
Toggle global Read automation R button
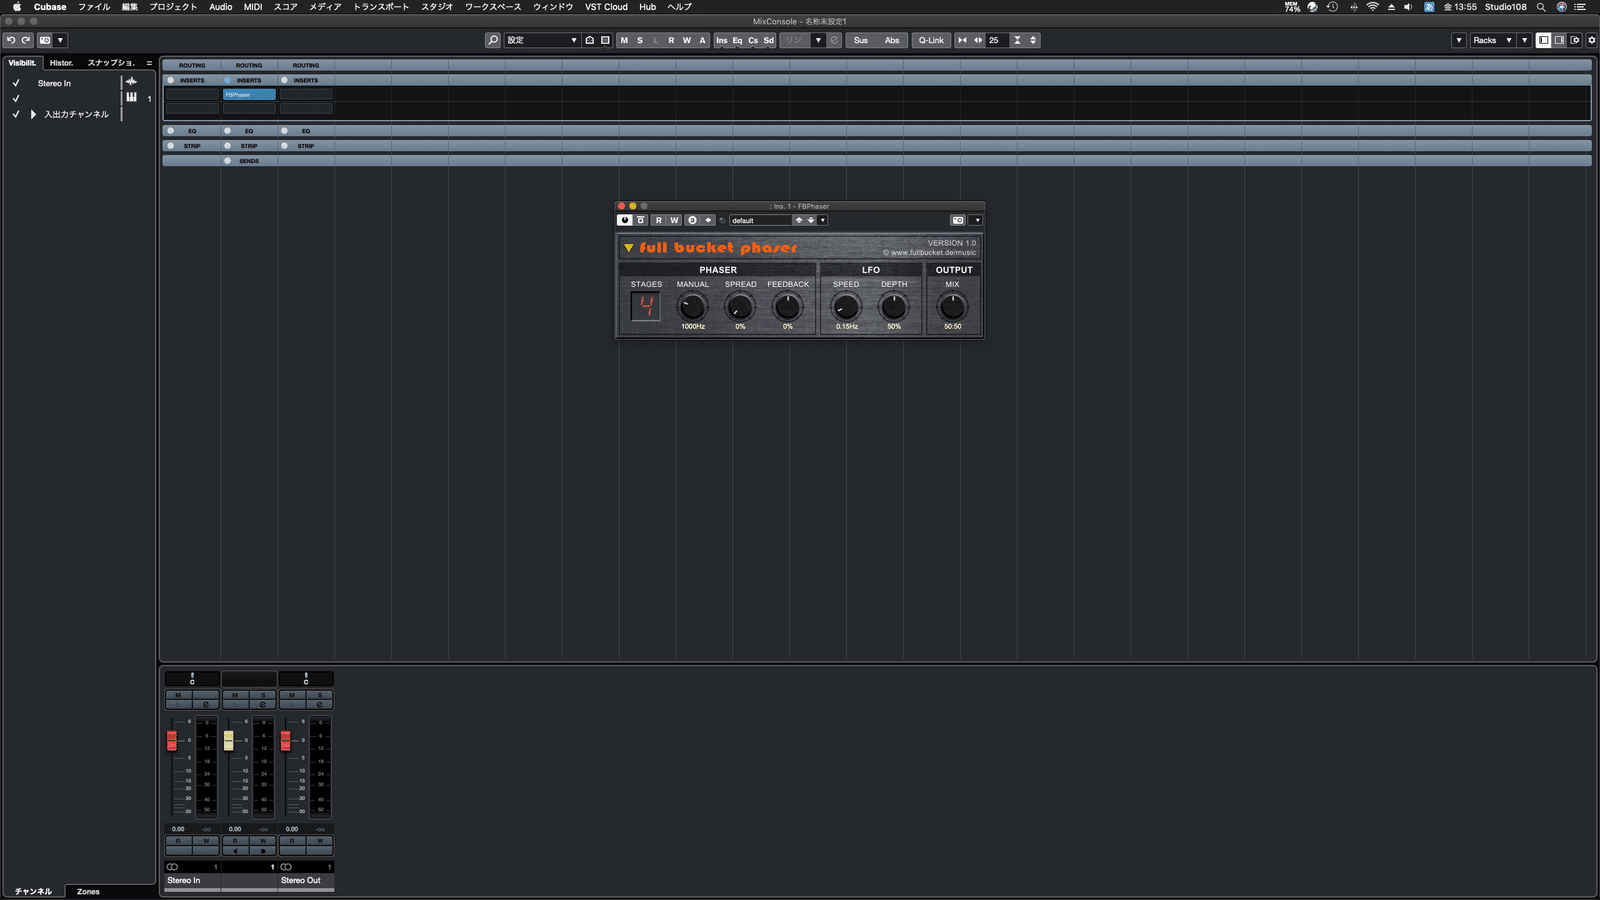point(671,40)
